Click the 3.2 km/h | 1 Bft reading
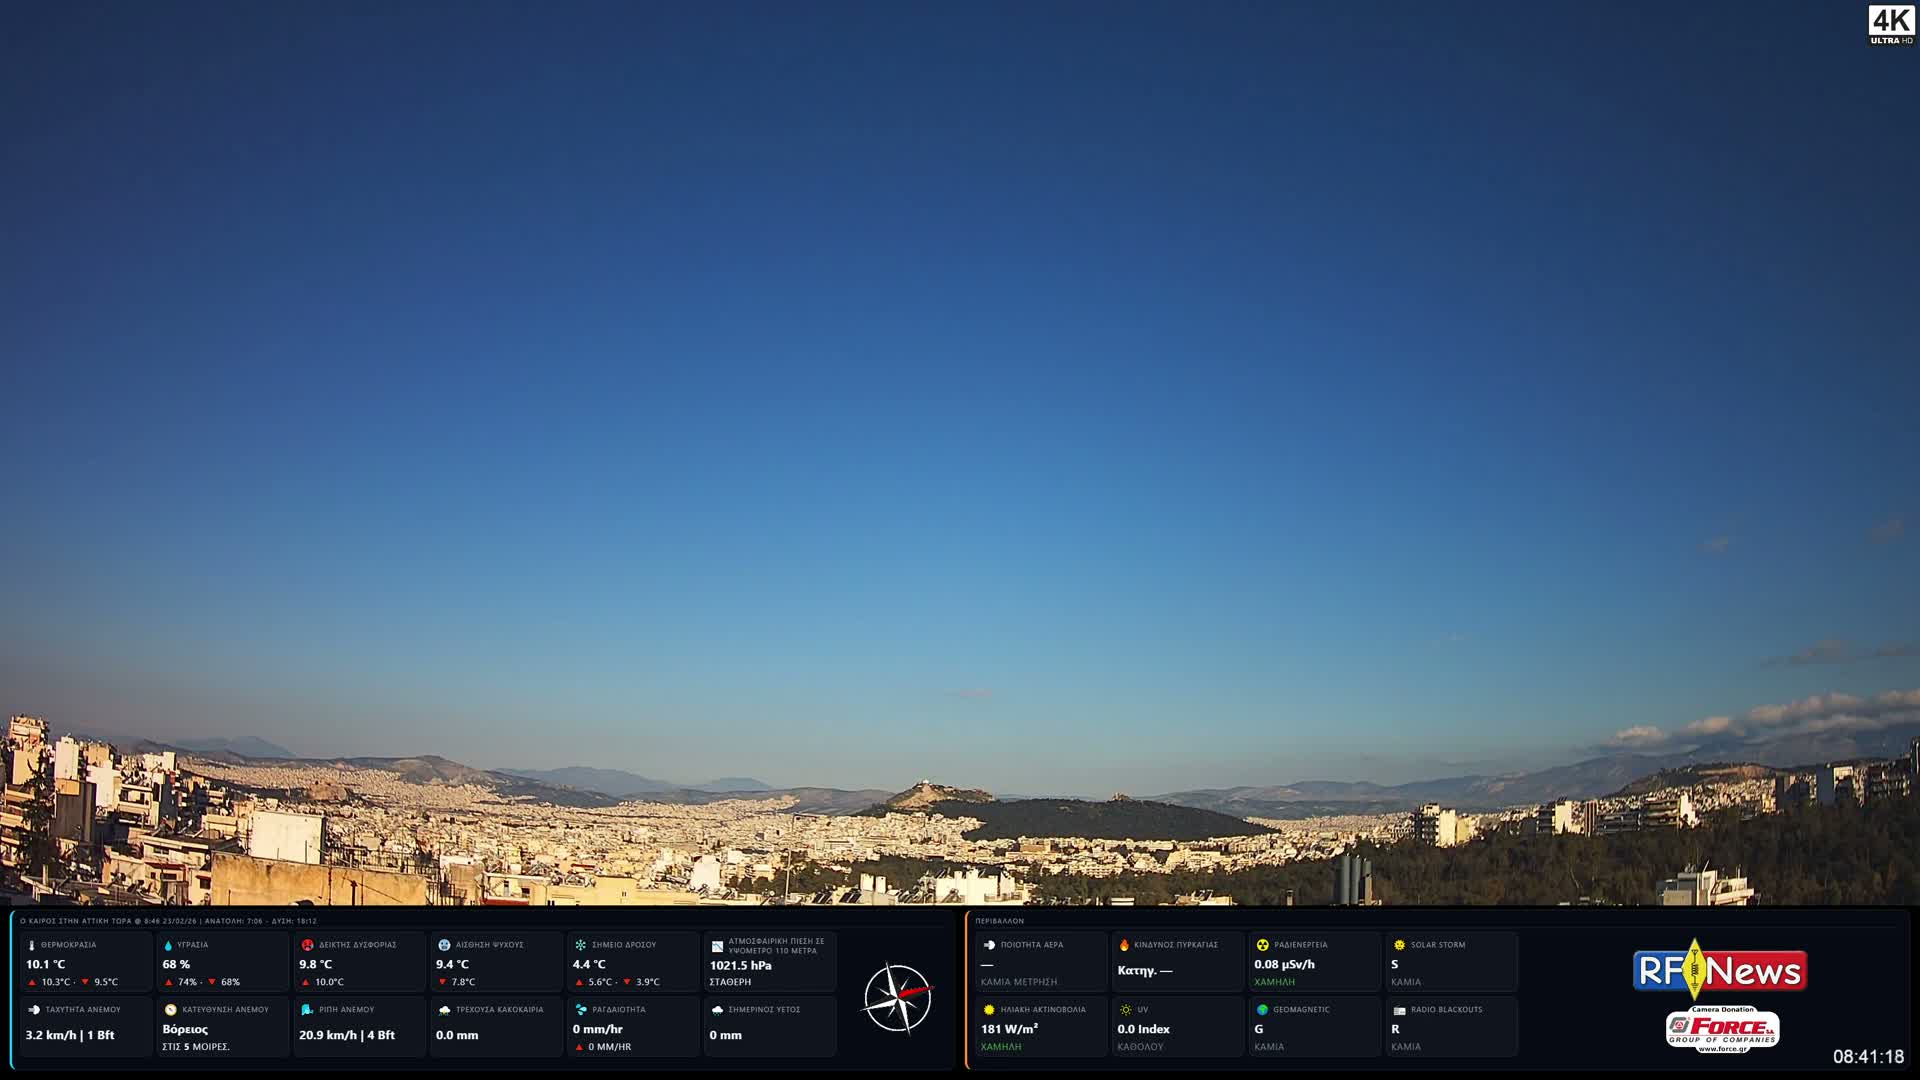The height and width of the screenshot is (1080, 1920). pos(70,1035)
